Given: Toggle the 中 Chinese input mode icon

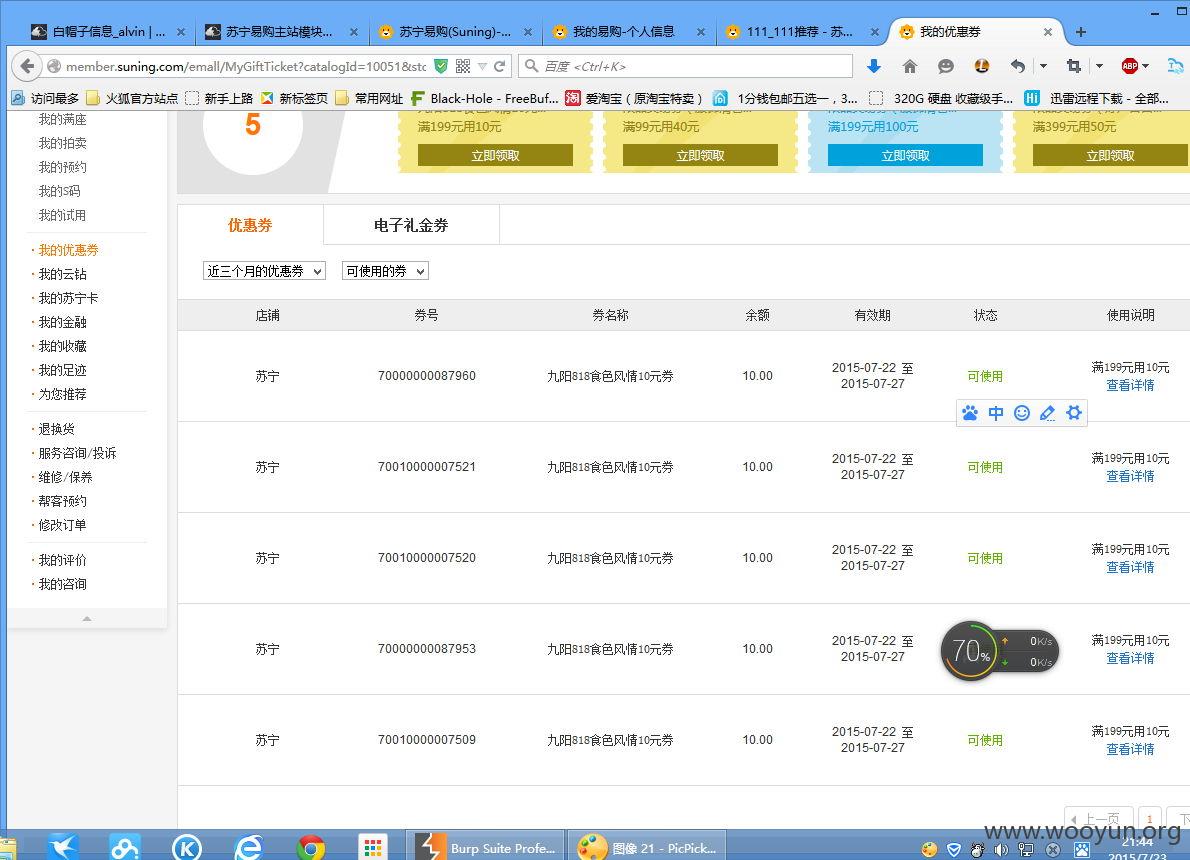Looking at the screenshot, I should (996, 413).
